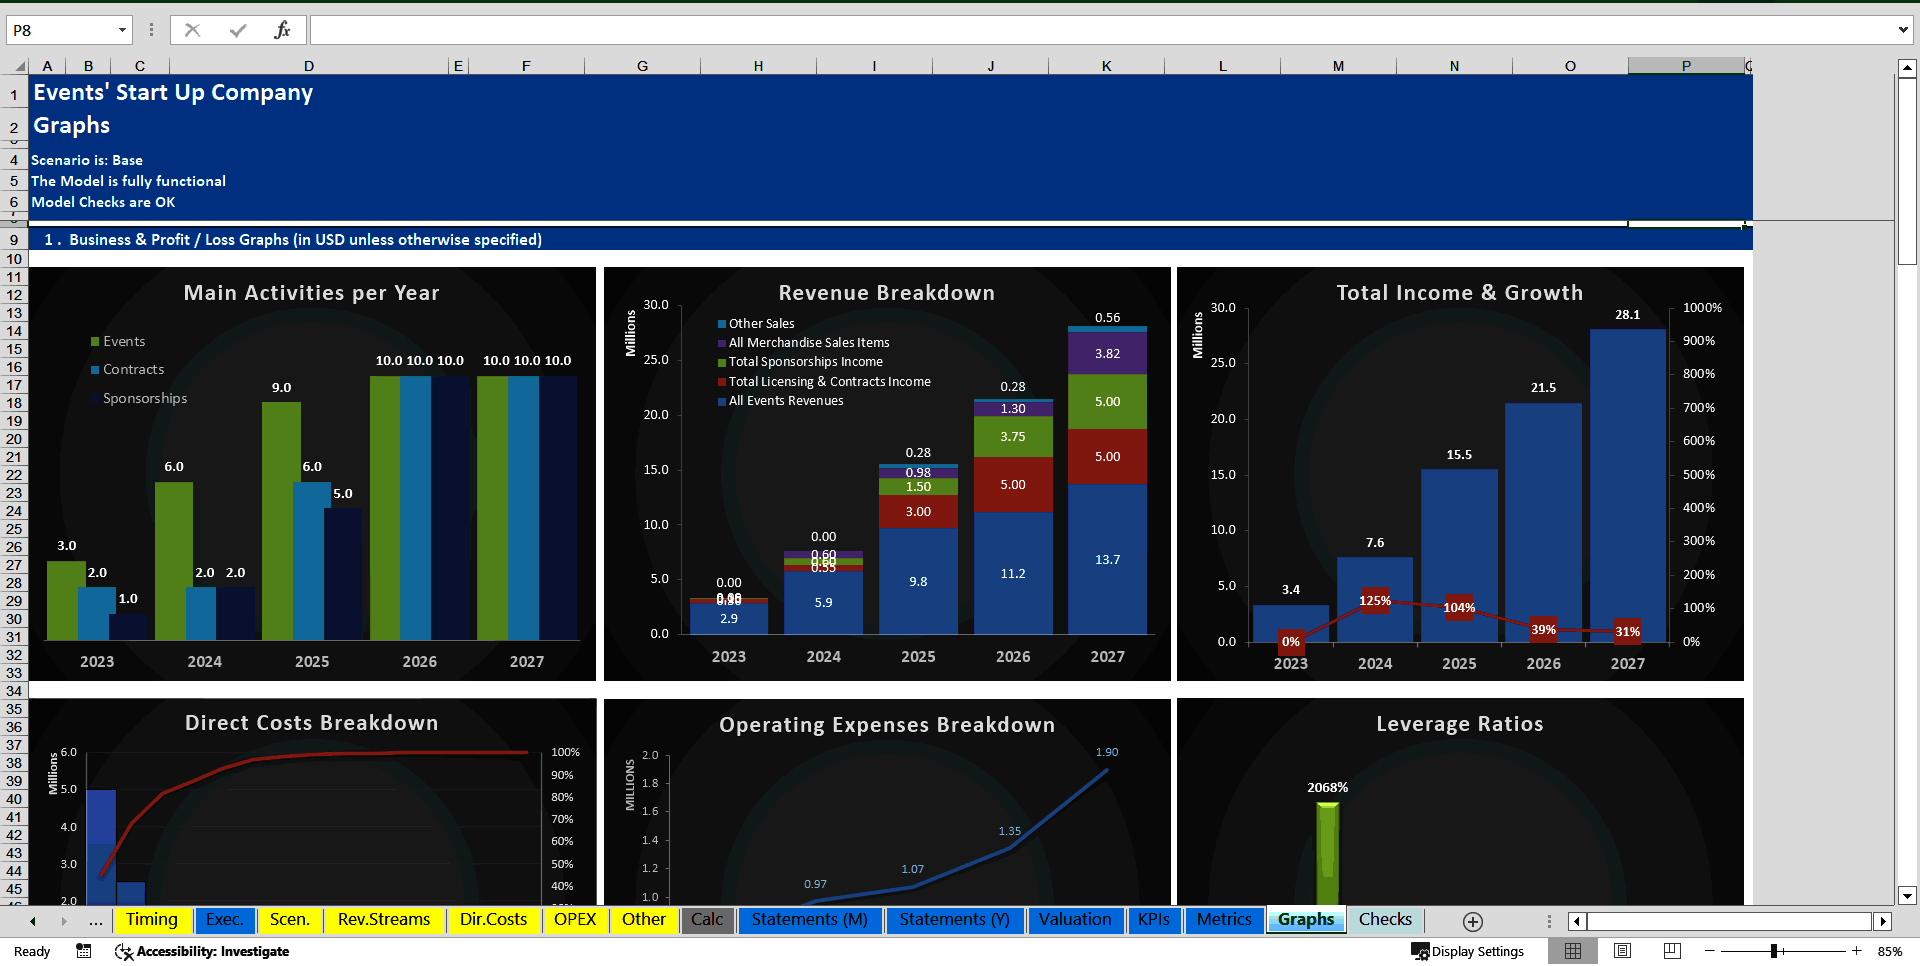The width and height of the screenshot is (1920, 966).
Task: Switch to Normal view icon
Action: pyautogui.click(x=1573, y=951)
